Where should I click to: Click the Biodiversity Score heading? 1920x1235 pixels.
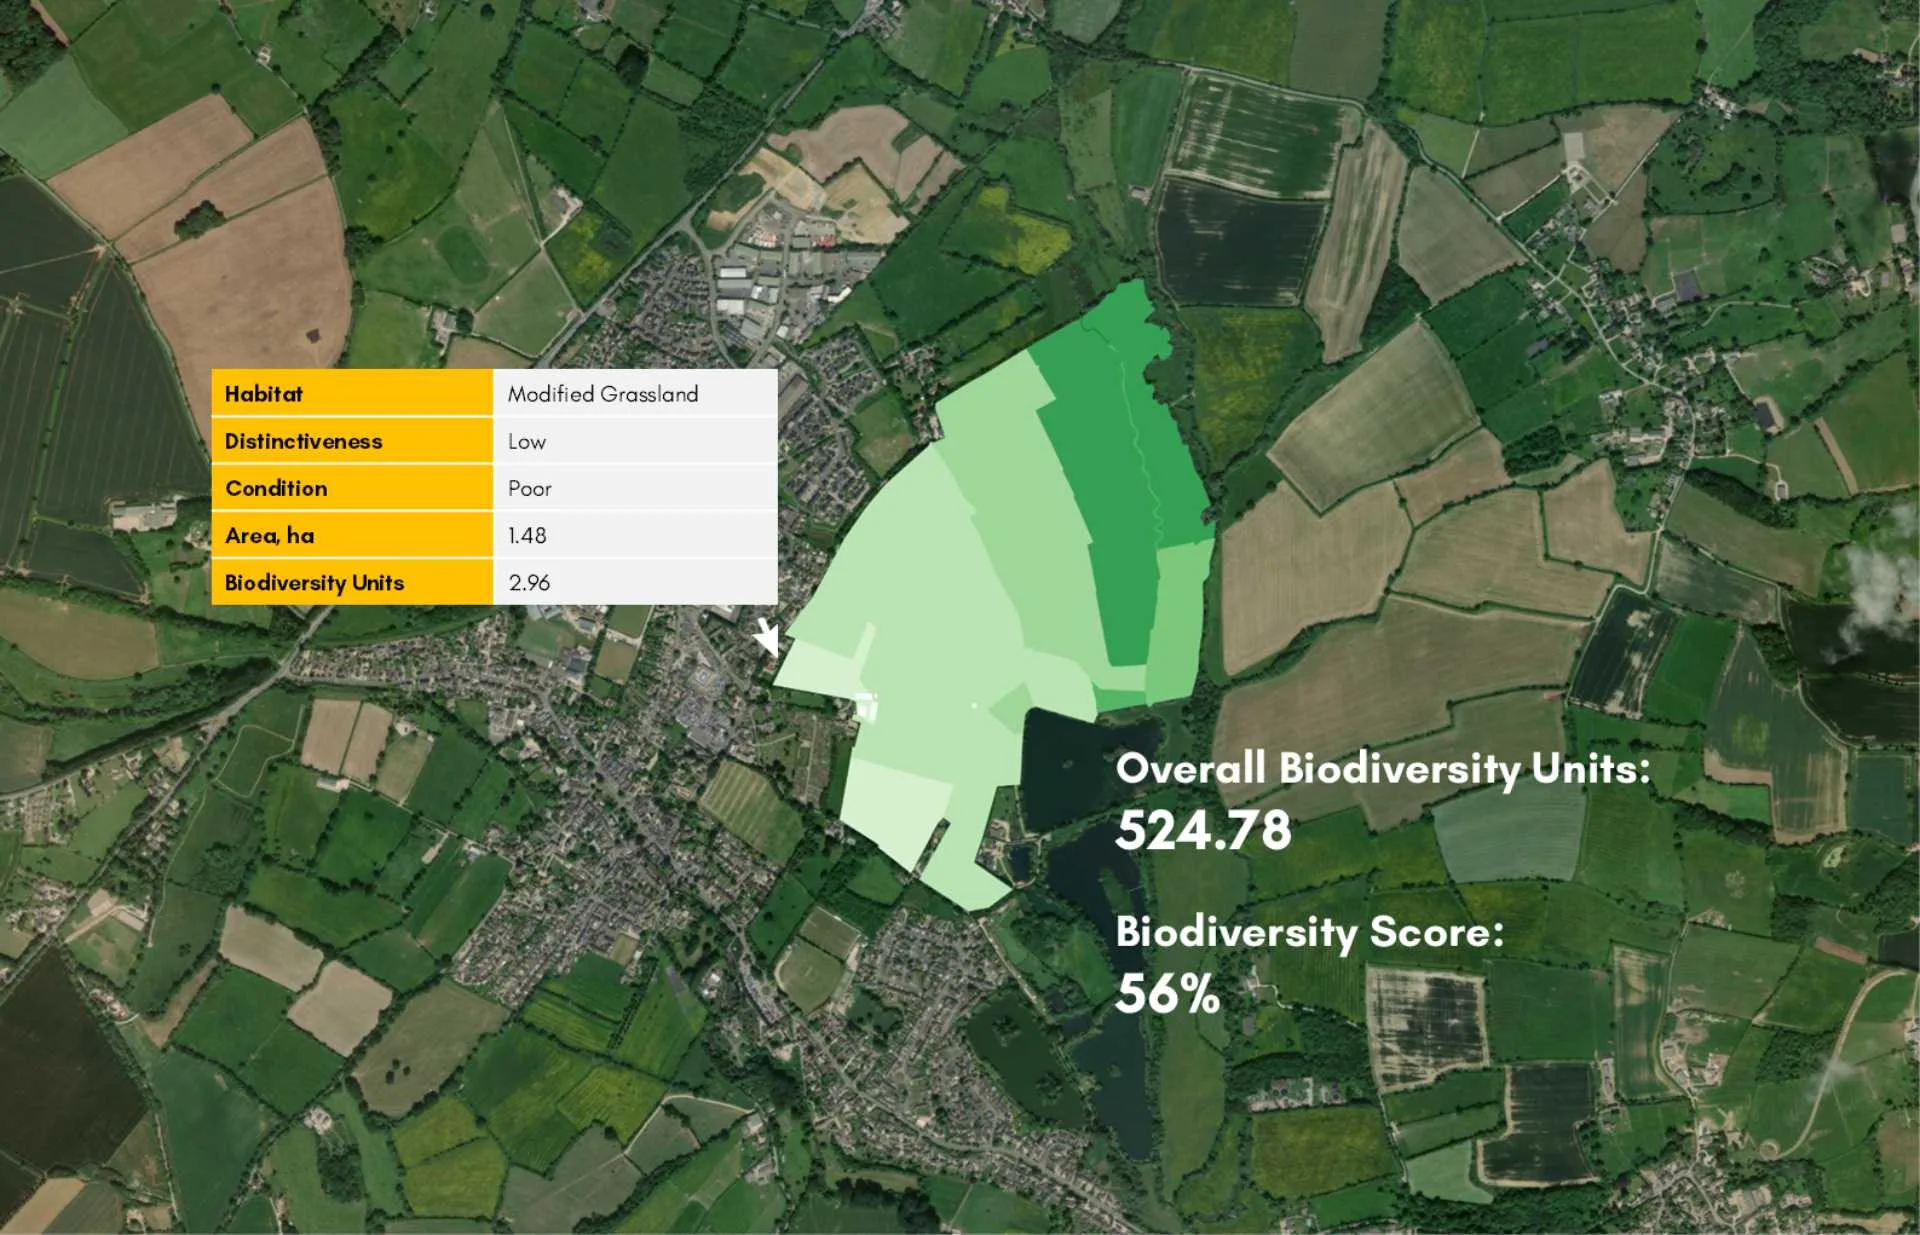pyautogui.click(x=1309, y=932)
